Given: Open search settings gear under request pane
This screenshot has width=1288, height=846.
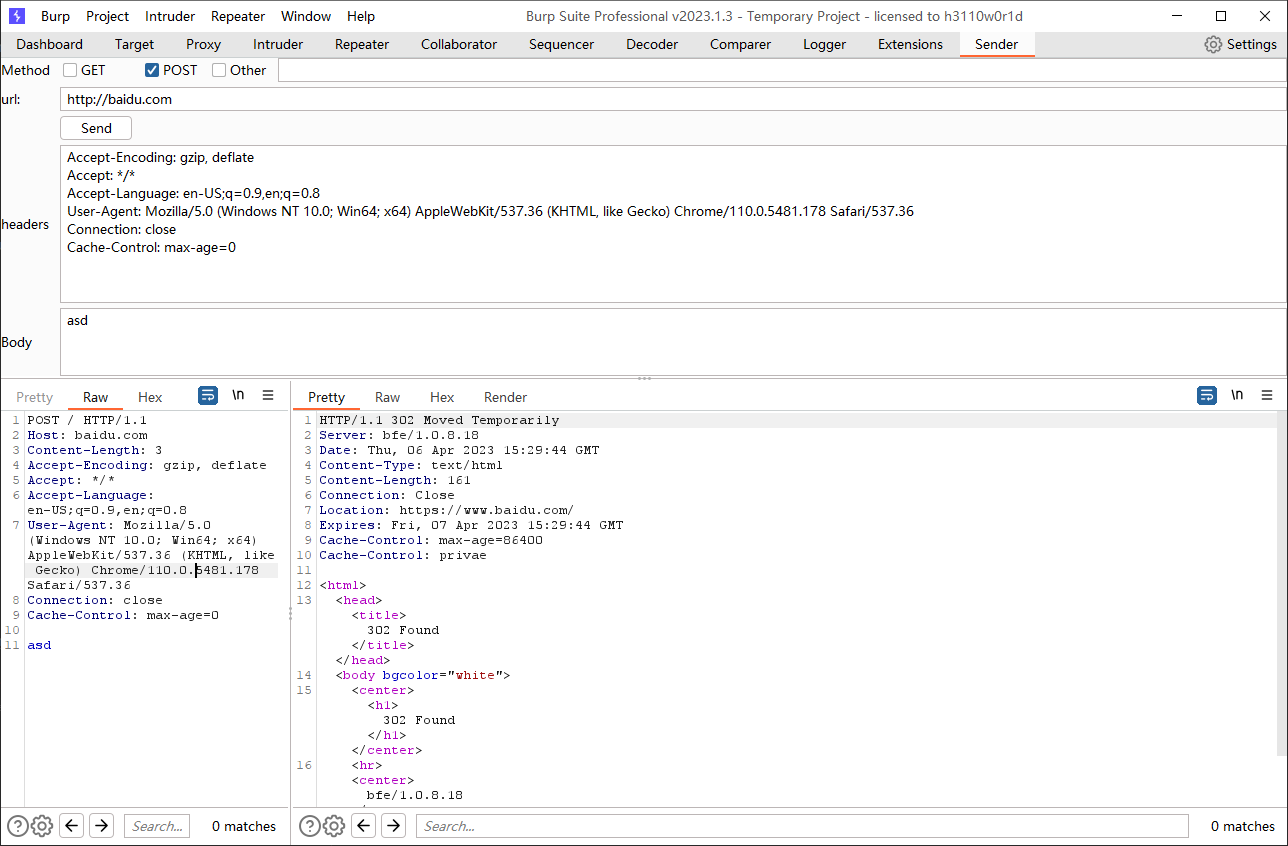Looking at the screenshot, I should tap(42, 826).
